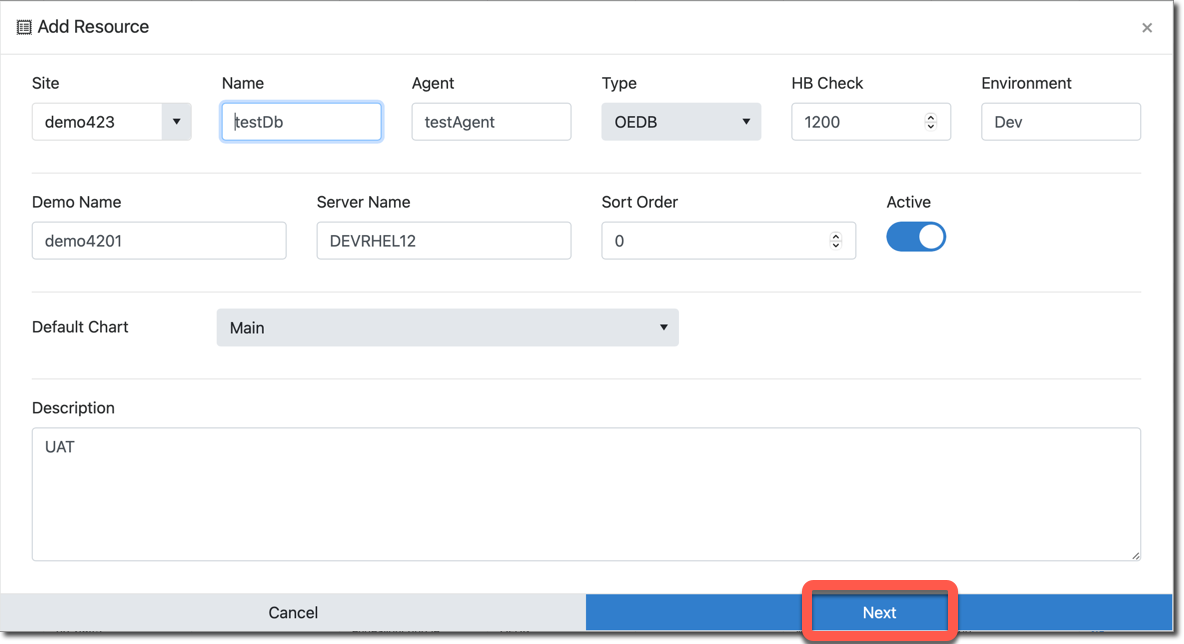
Task: Click the Sort Order stepper arrows
Action: 835,241
